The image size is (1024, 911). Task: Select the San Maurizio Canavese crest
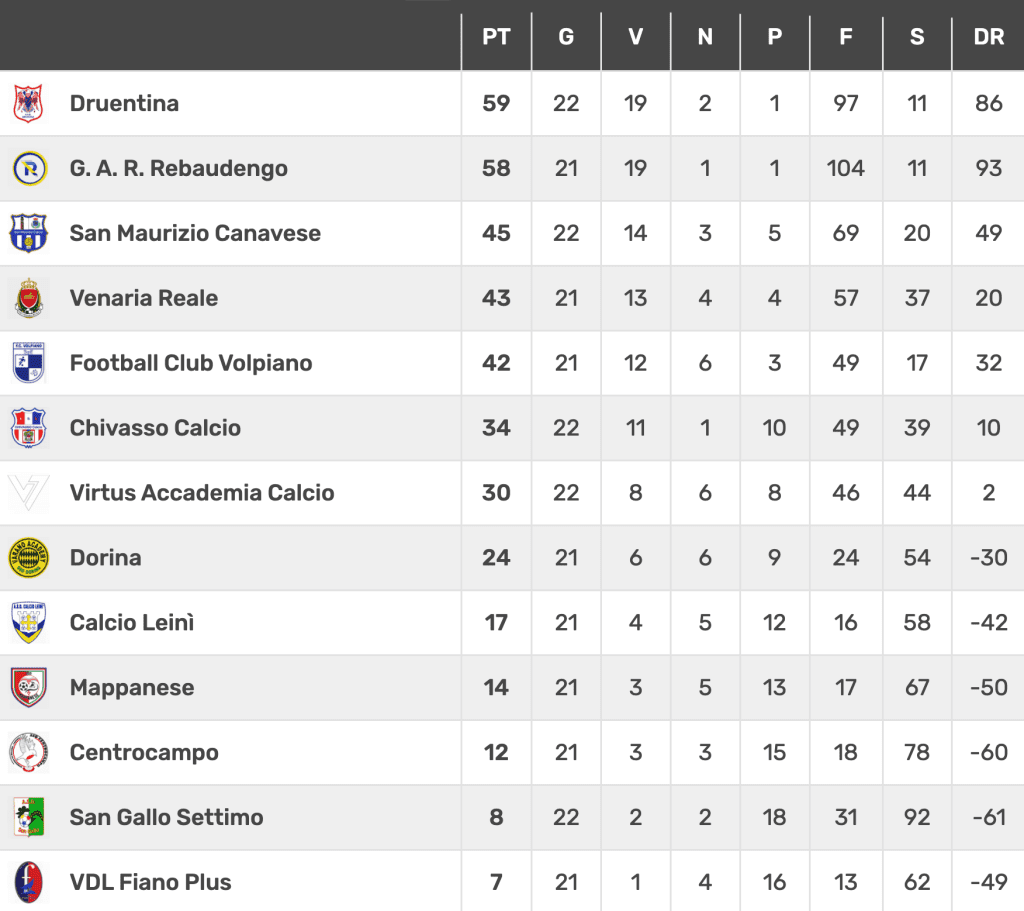pyautogui.click(x=29, y=232)
